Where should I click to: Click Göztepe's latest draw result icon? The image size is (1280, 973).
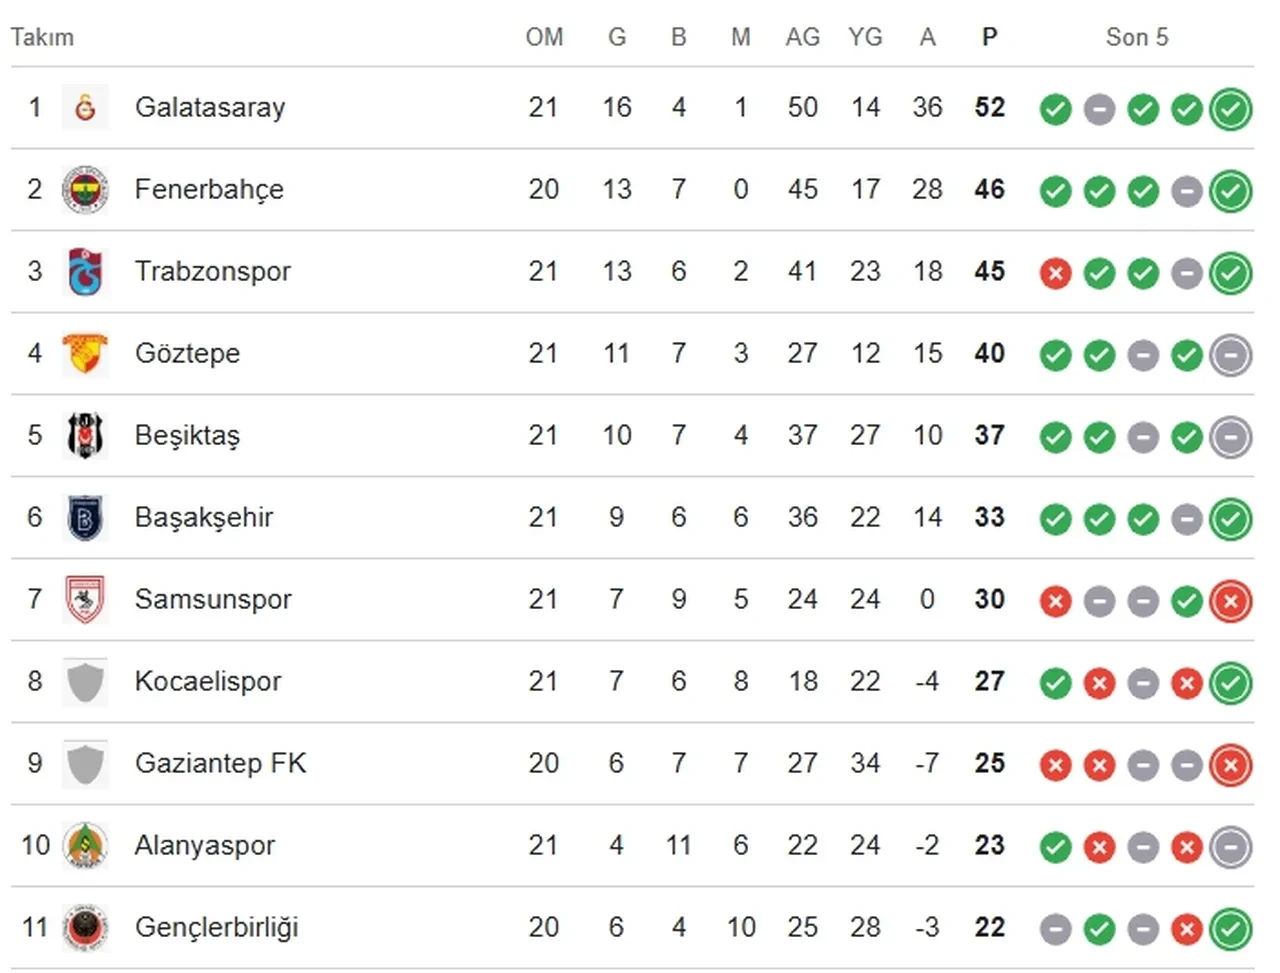tap(1230, 355)
